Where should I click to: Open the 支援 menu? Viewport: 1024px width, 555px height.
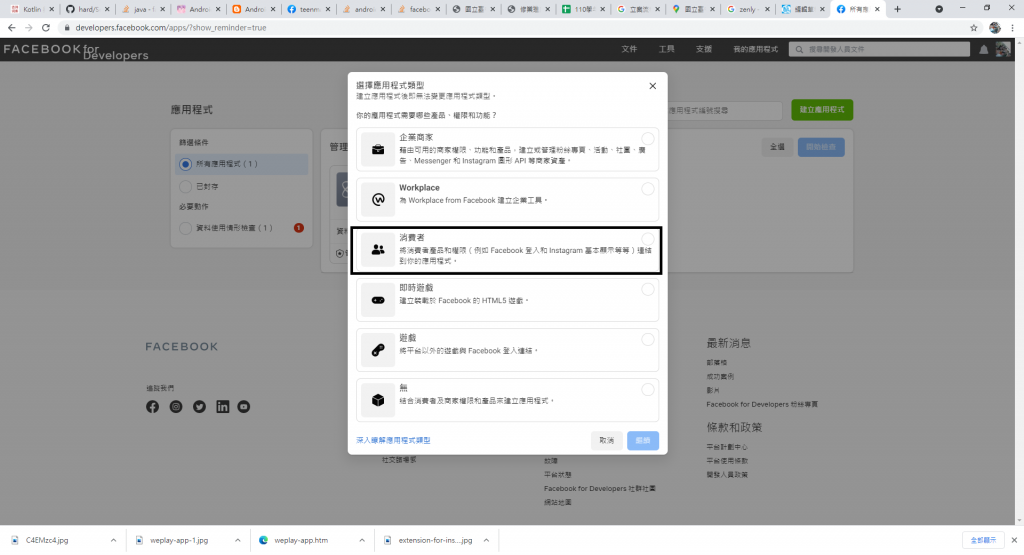click(x=703, y=49)
